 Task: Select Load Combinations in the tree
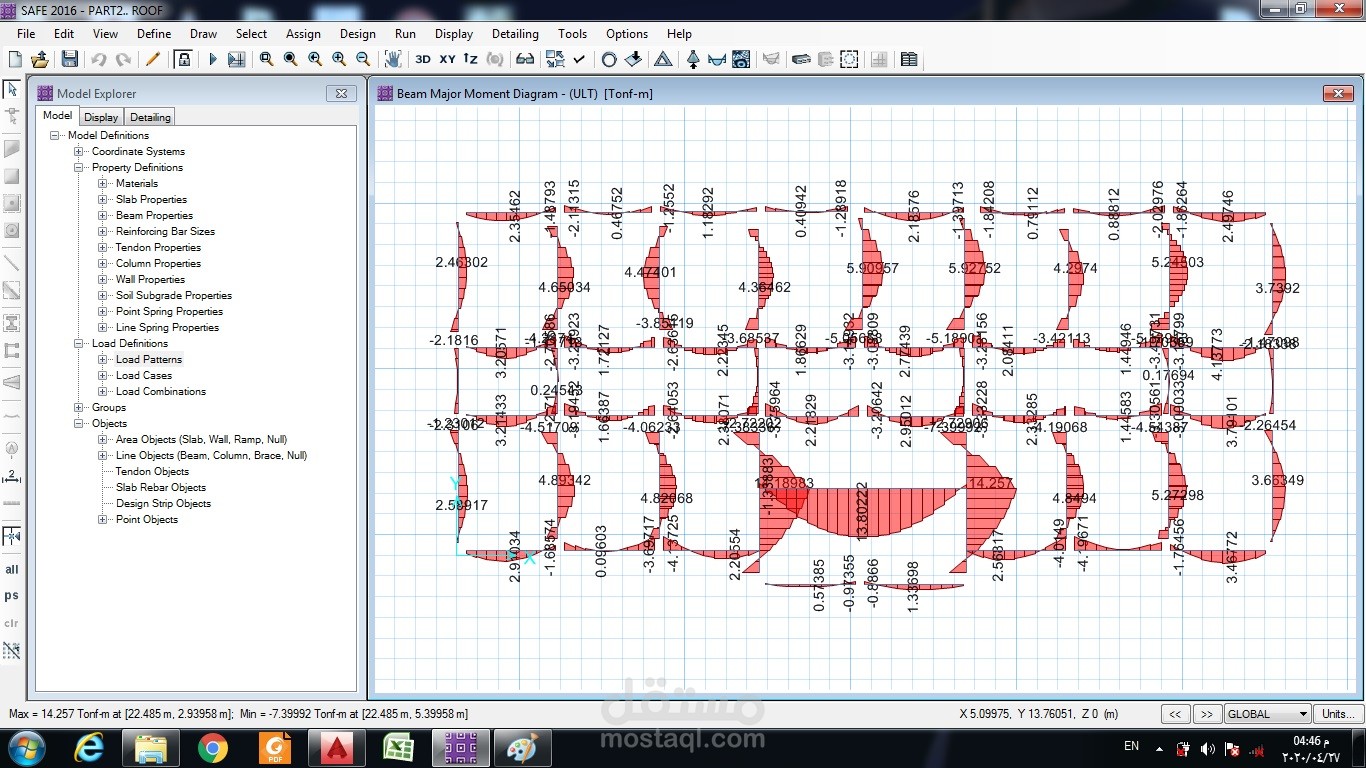(x=160, y=392)
